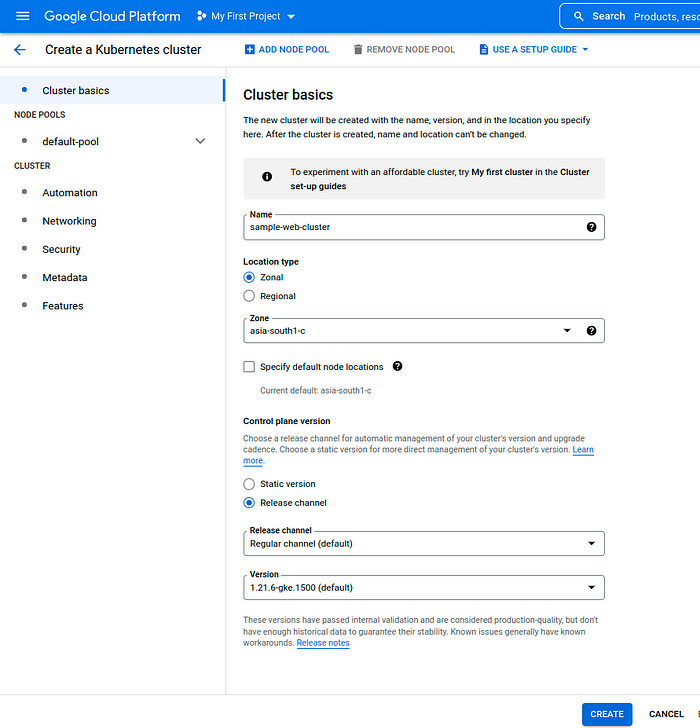Open default-pool node pool settings
This screenshot has width=700, height=728.
(71, 142)
